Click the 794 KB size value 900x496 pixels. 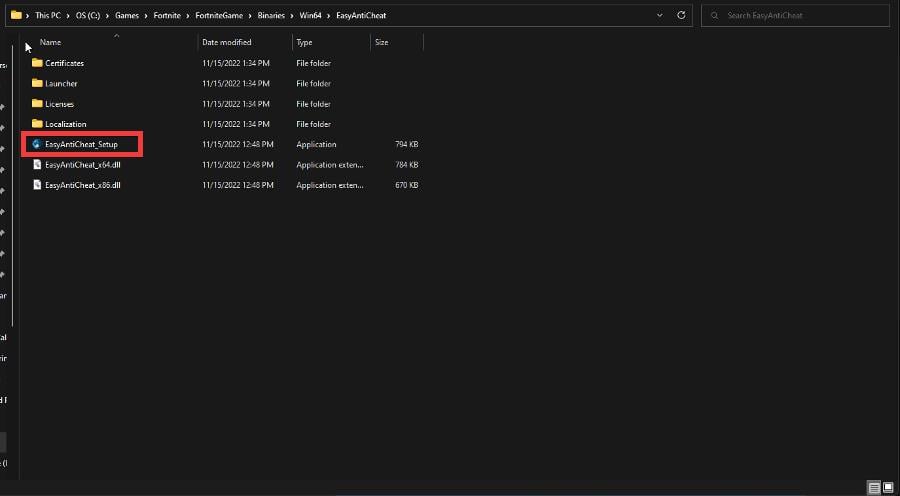pyautogui.click(x=406, y=145)
